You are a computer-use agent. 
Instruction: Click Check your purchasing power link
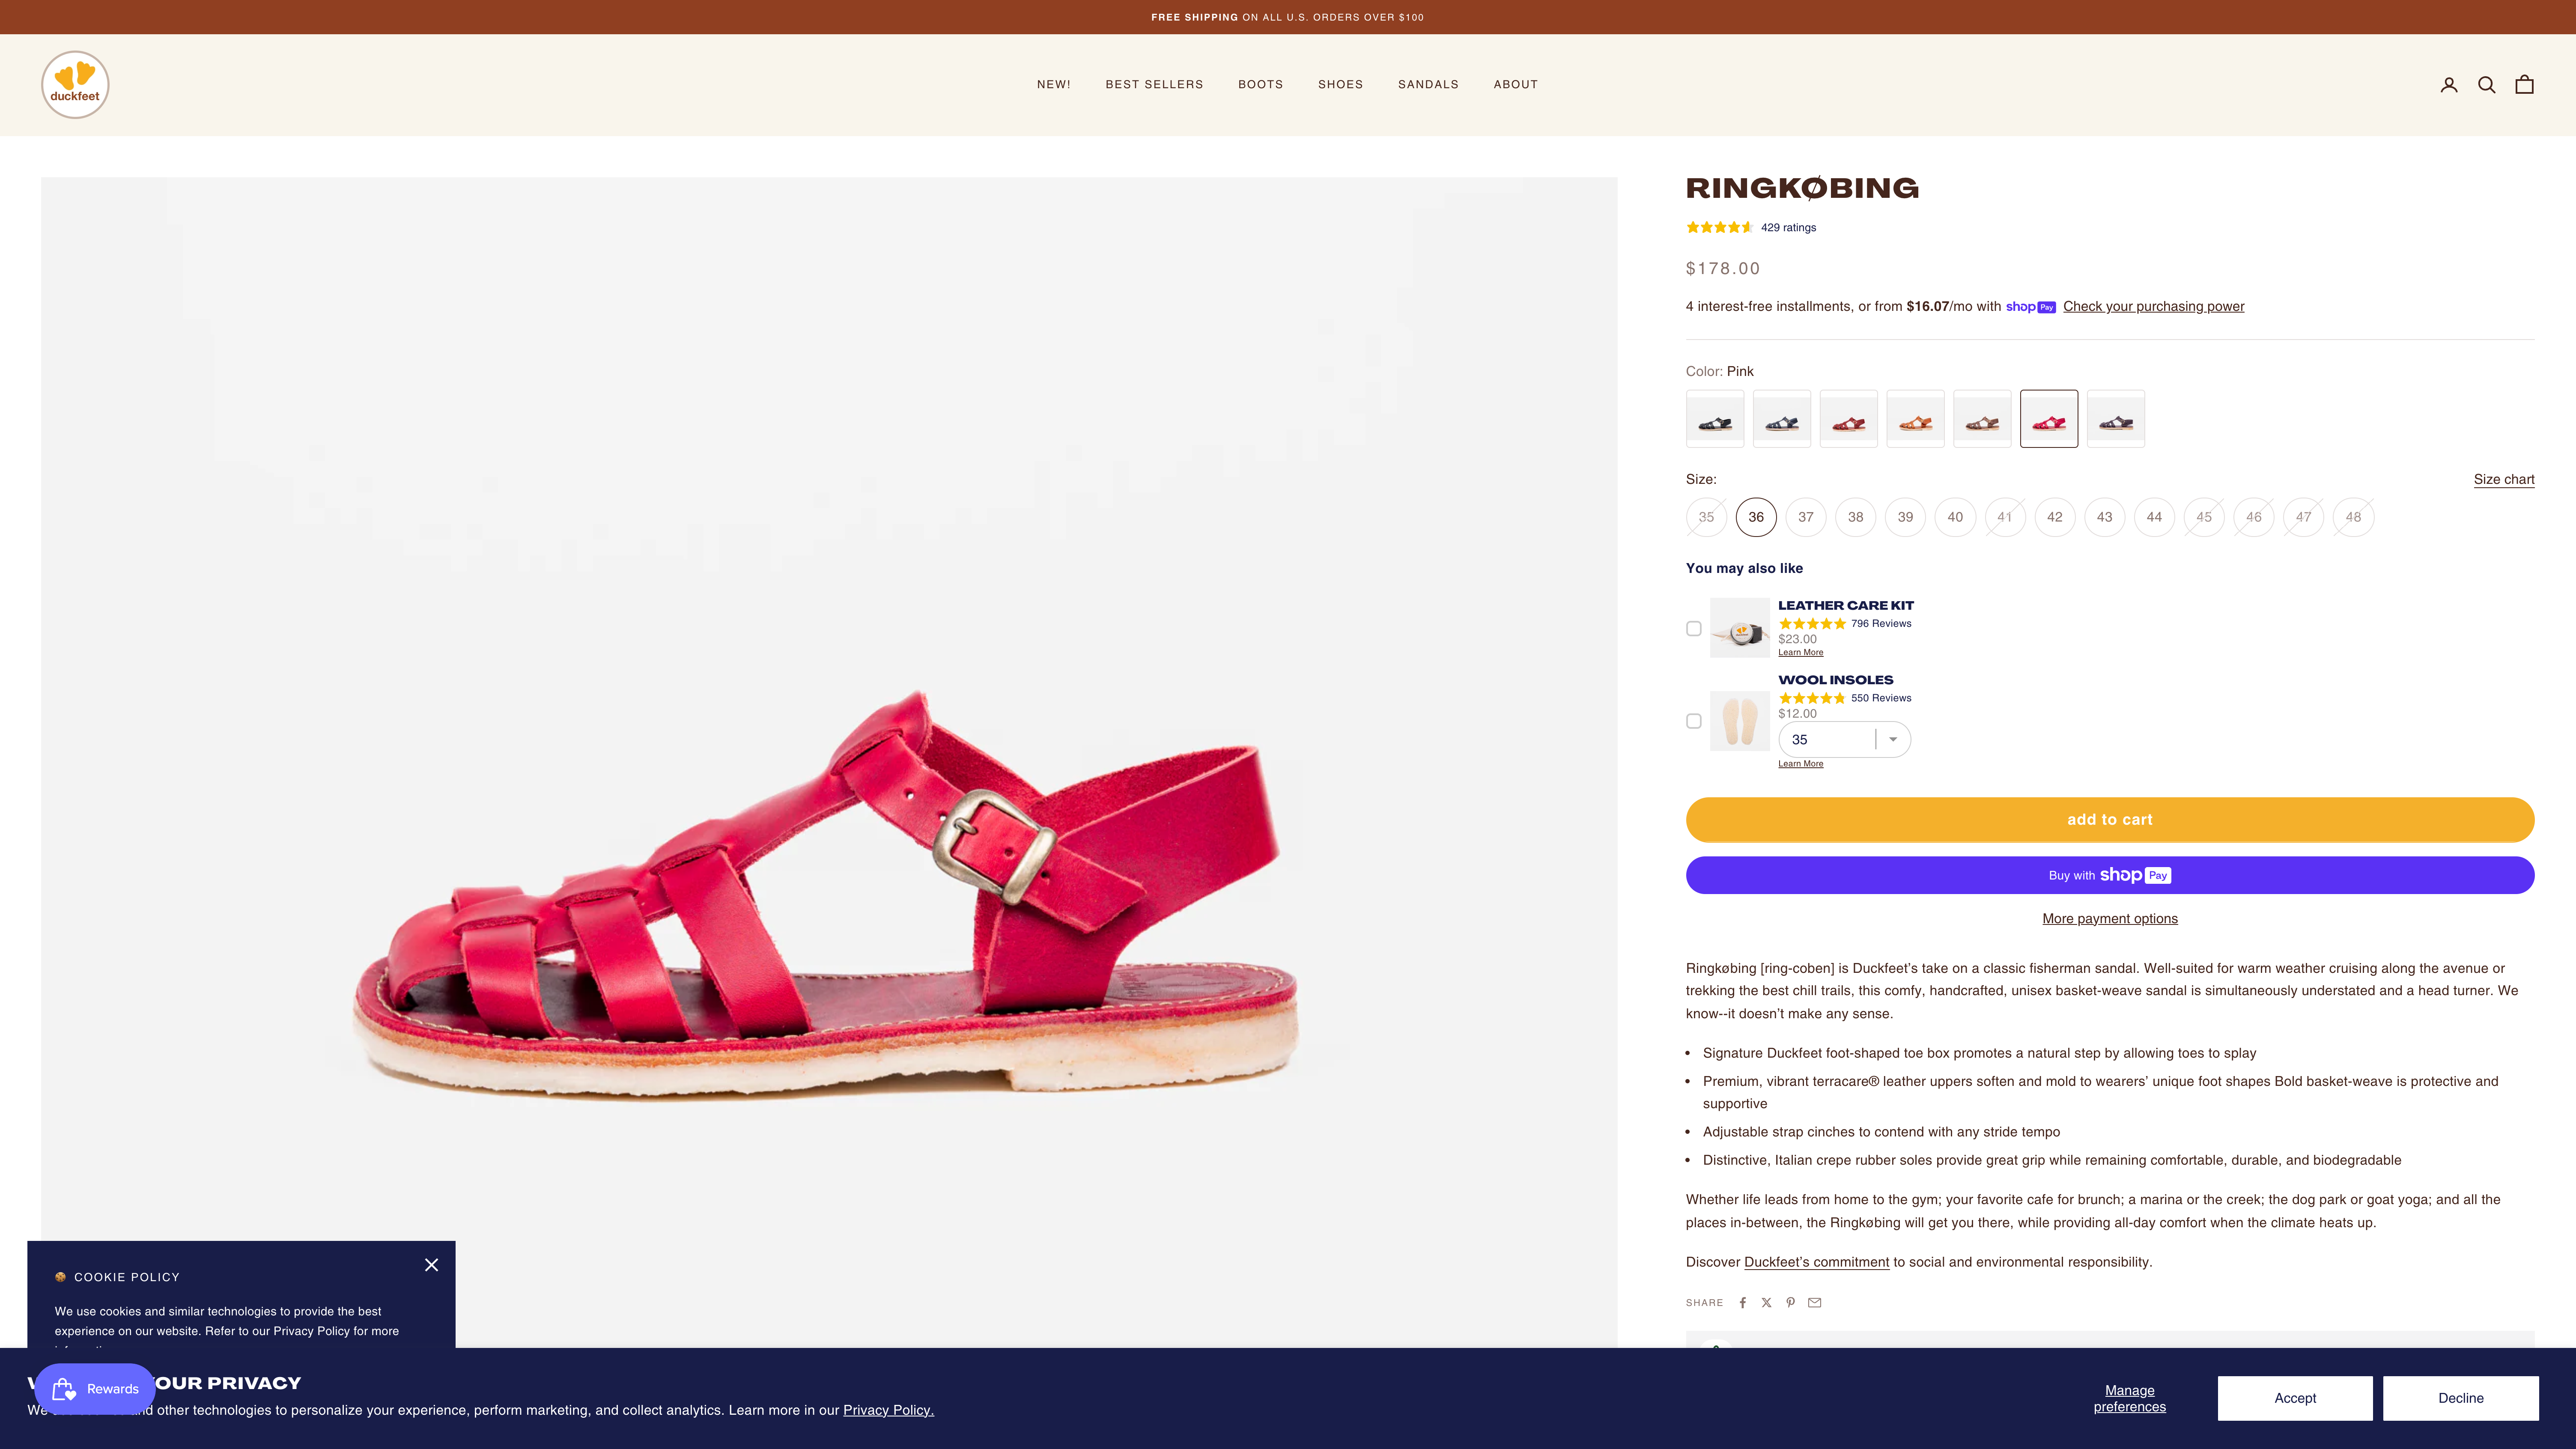[x=2154, y=307]
